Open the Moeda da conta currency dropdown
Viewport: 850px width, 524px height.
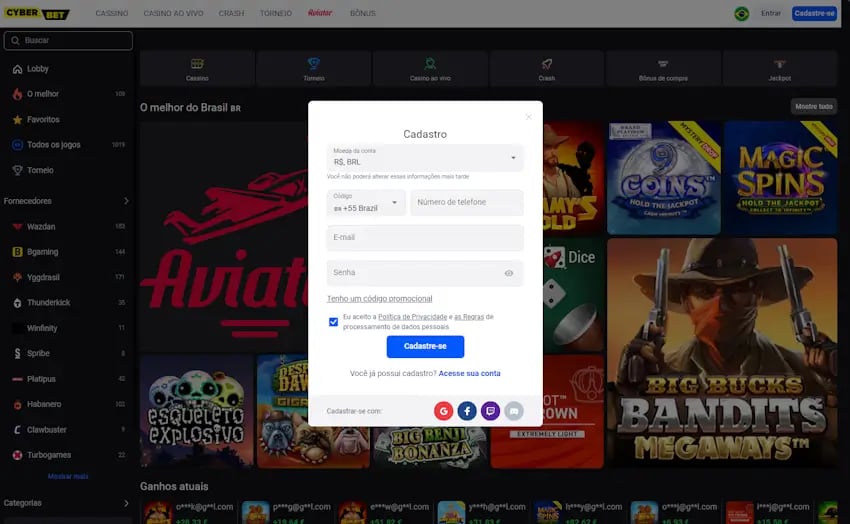[x=425, y=158]
